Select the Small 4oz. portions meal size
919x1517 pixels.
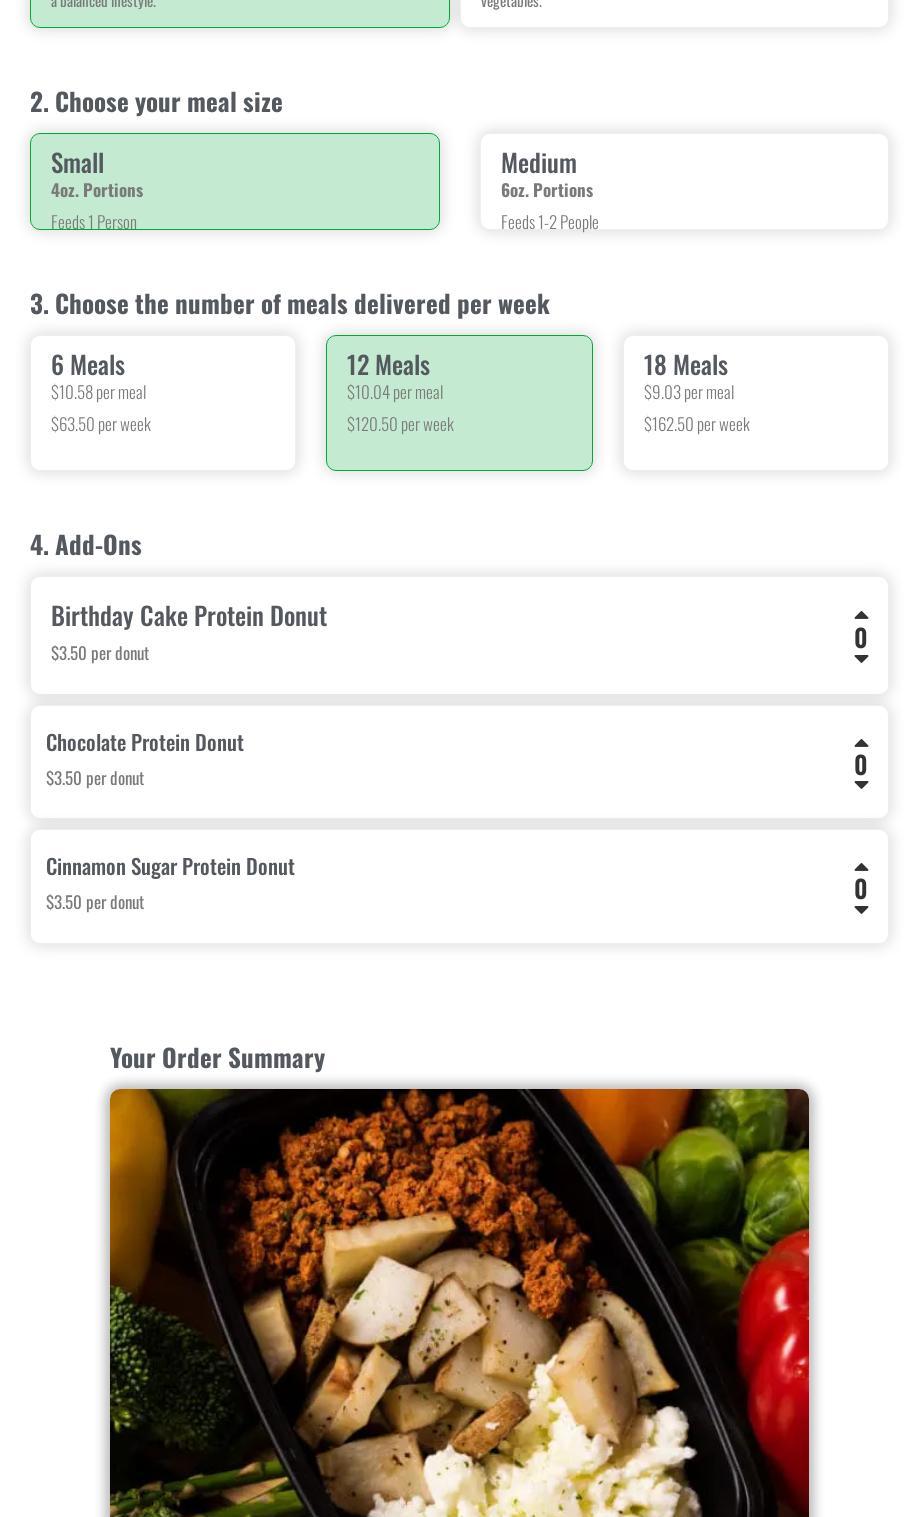tap(235, 182)
